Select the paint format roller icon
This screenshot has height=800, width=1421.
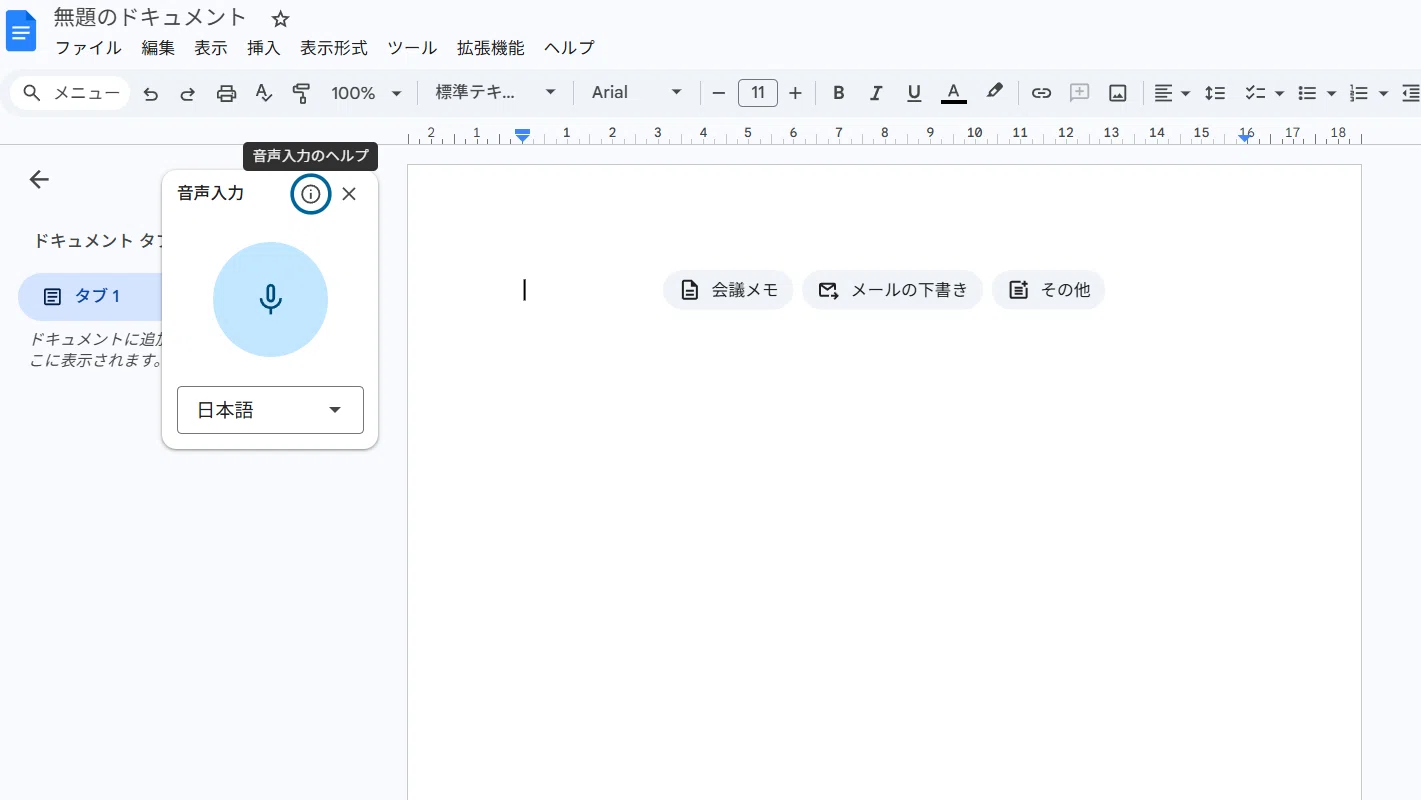pyautogui.click(x=301, y=93)
